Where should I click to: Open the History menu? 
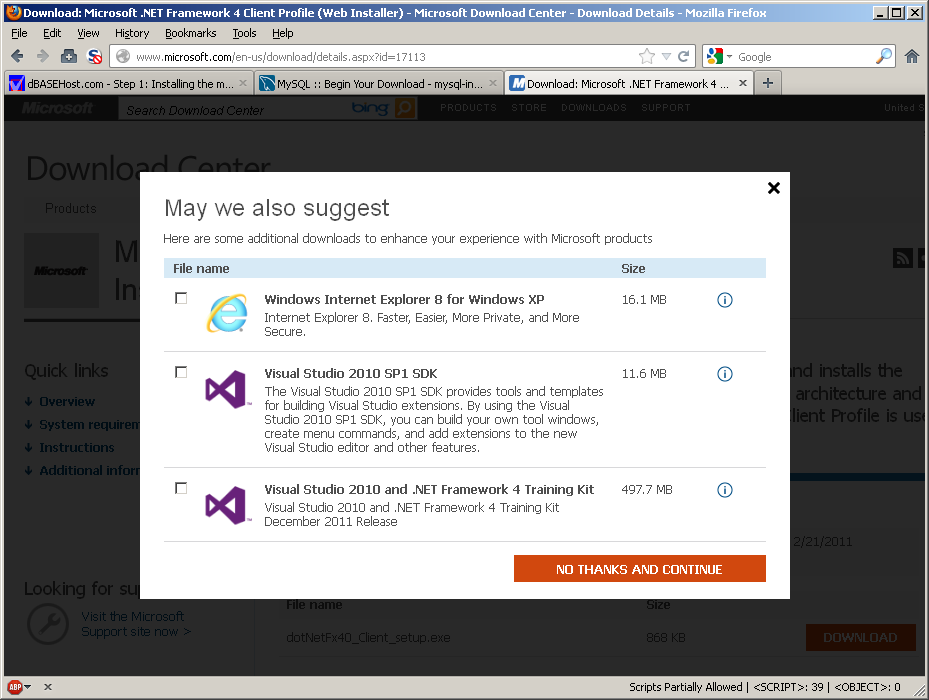132,33
